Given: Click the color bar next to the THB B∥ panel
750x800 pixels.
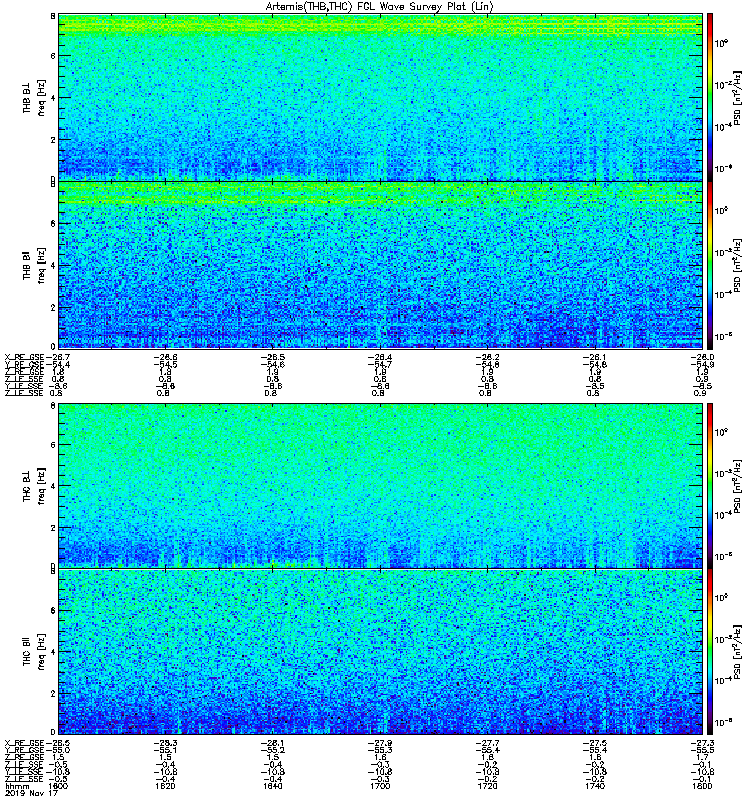Looking at the screenshot, I should coord(709,265).
